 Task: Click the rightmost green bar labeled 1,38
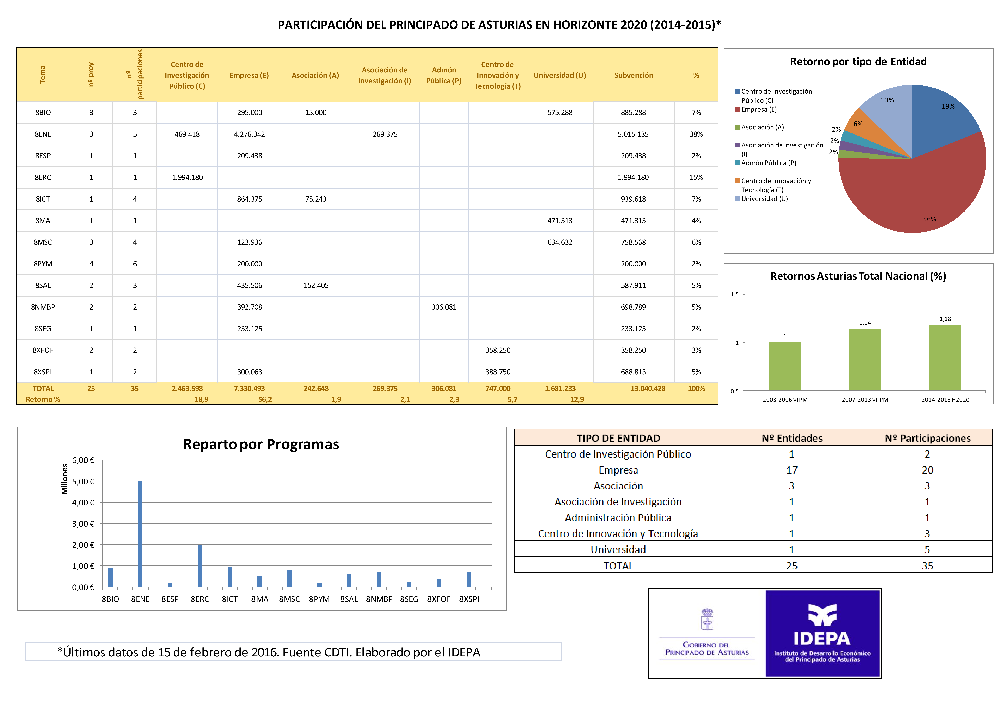coord(945,358)
